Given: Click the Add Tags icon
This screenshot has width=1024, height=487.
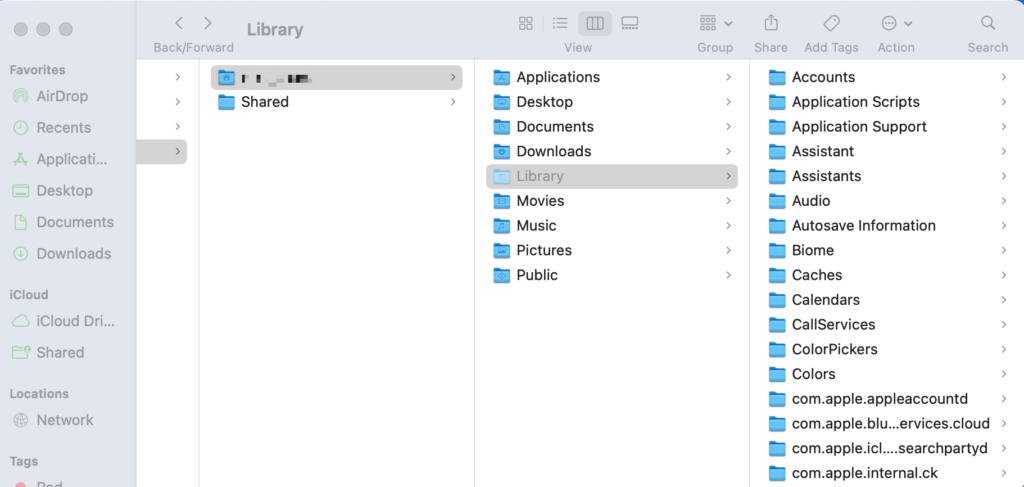Looking at the screenshot, I should [x=831, y=23].
